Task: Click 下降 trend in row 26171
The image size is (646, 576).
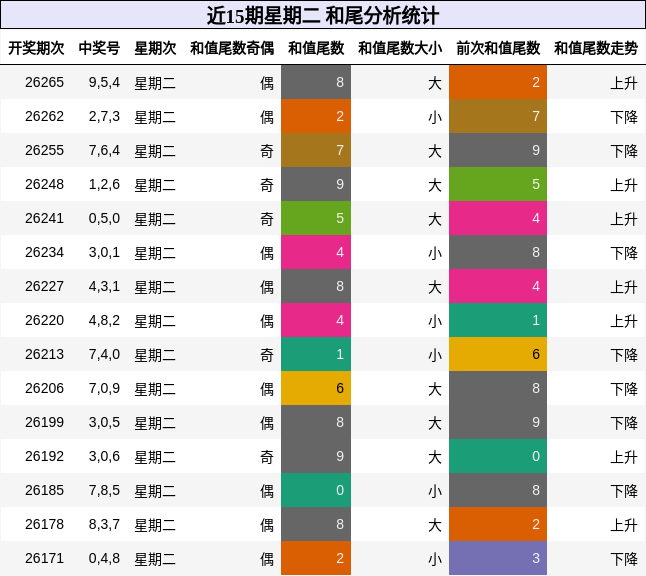Action: [x=624, y=559]
